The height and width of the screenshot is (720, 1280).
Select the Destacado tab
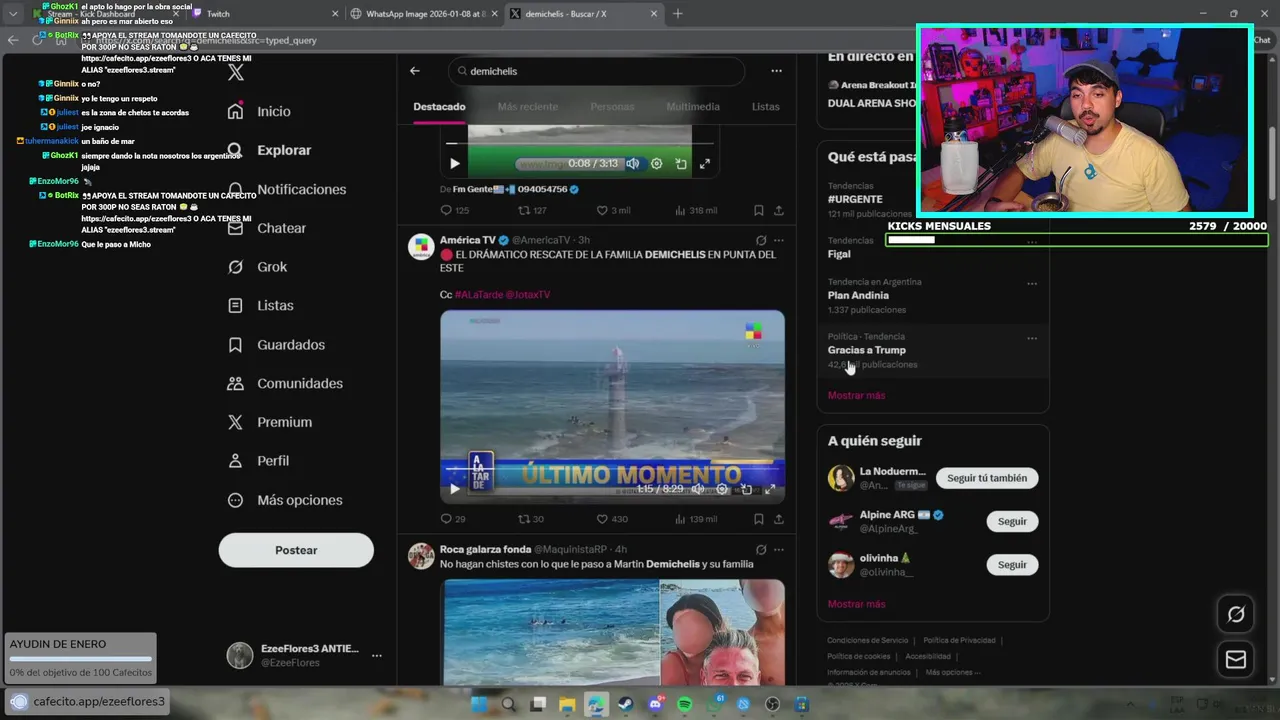pos(439,106)
